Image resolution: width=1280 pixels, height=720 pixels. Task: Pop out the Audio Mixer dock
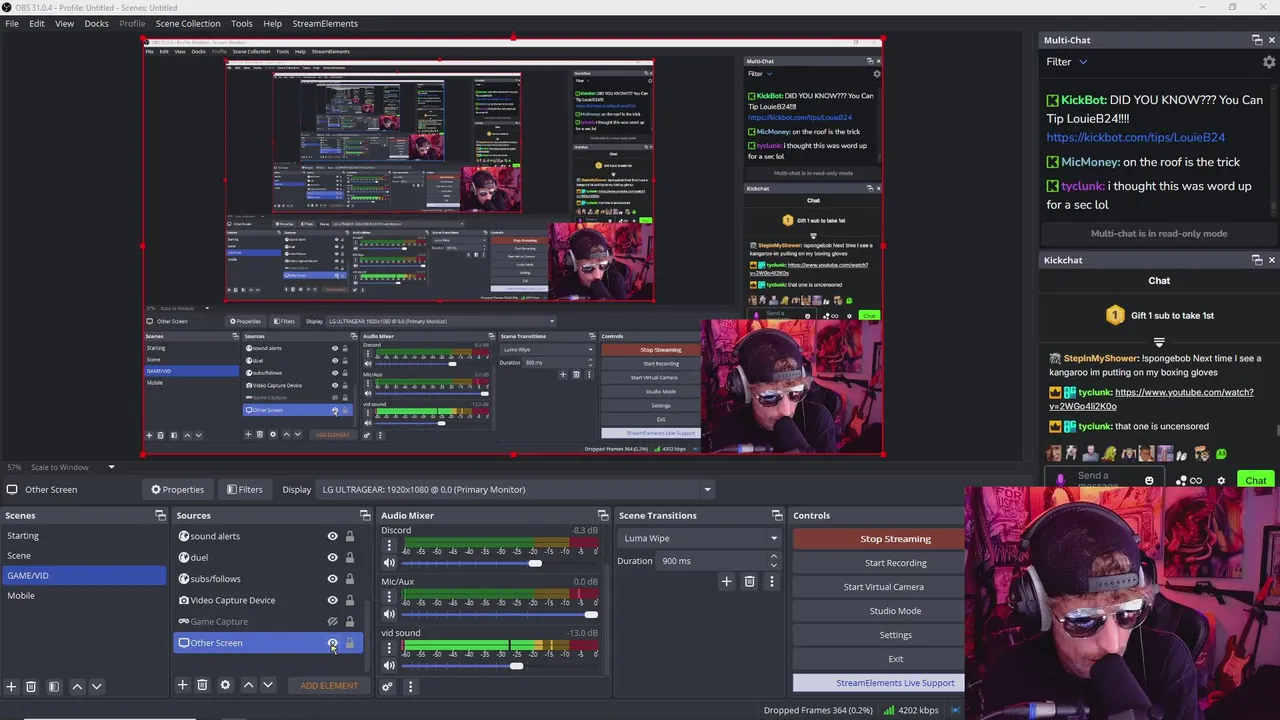pyautogui.click(x=602, y=515)
